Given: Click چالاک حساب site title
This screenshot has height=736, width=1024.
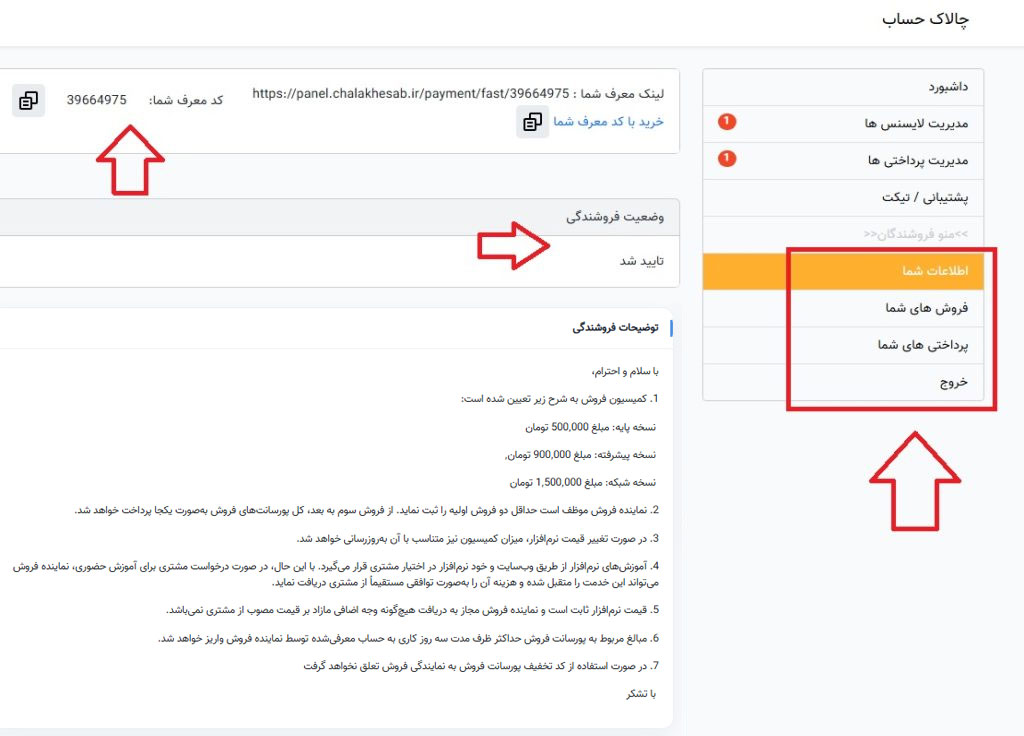Looking at the screenshot, I should pyautogui.click(x=925, y=20).
